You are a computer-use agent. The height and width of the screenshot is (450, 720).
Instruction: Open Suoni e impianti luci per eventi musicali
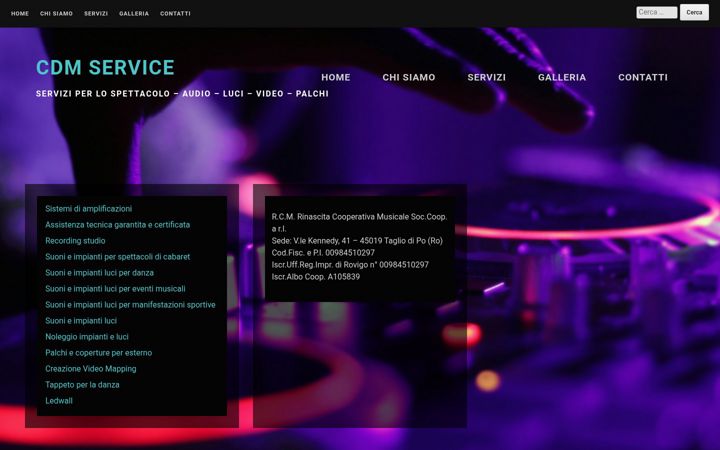(x=115, y=289)
